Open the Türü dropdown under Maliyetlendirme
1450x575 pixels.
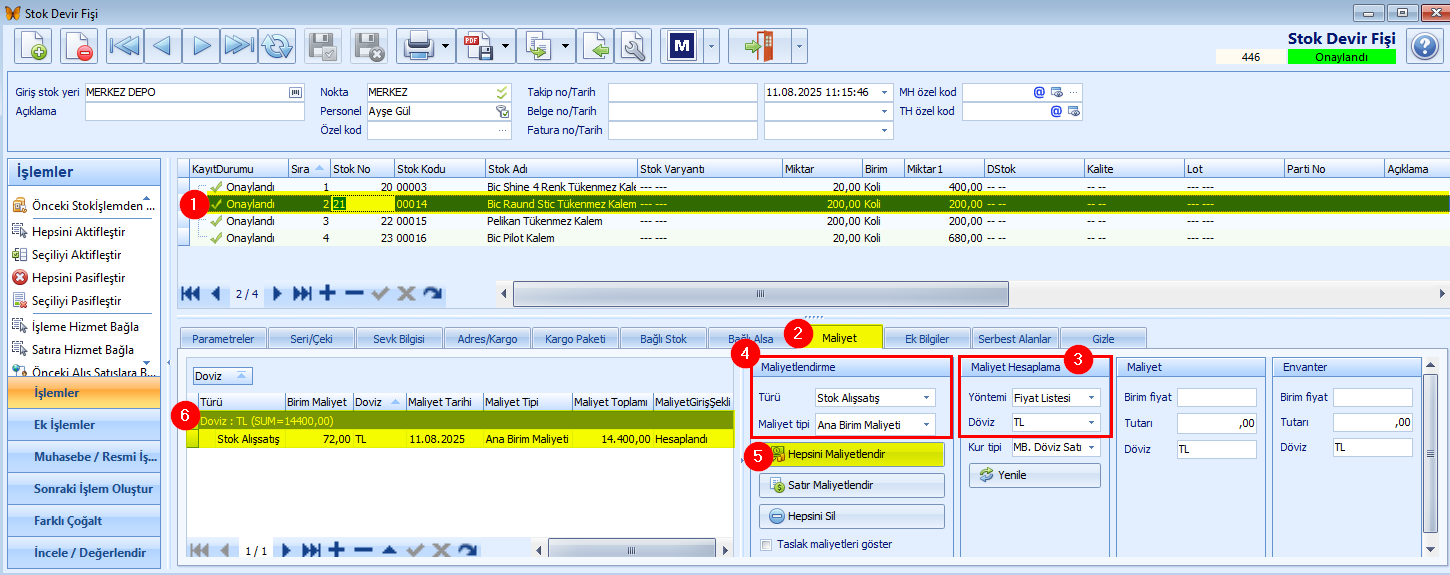pos(927,398)
